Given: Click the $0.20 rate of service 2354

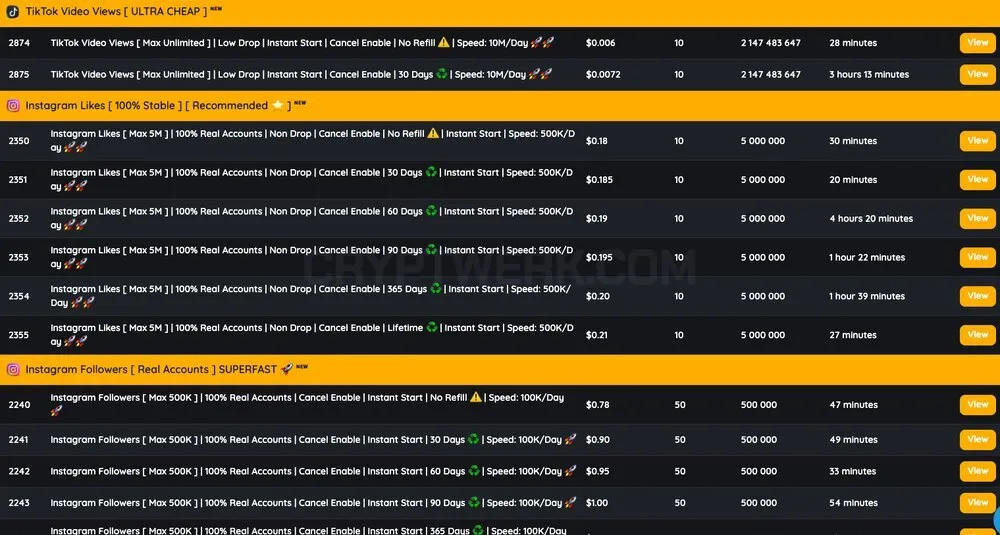Looking at the screenshot, I should click(x=598, y=297).
